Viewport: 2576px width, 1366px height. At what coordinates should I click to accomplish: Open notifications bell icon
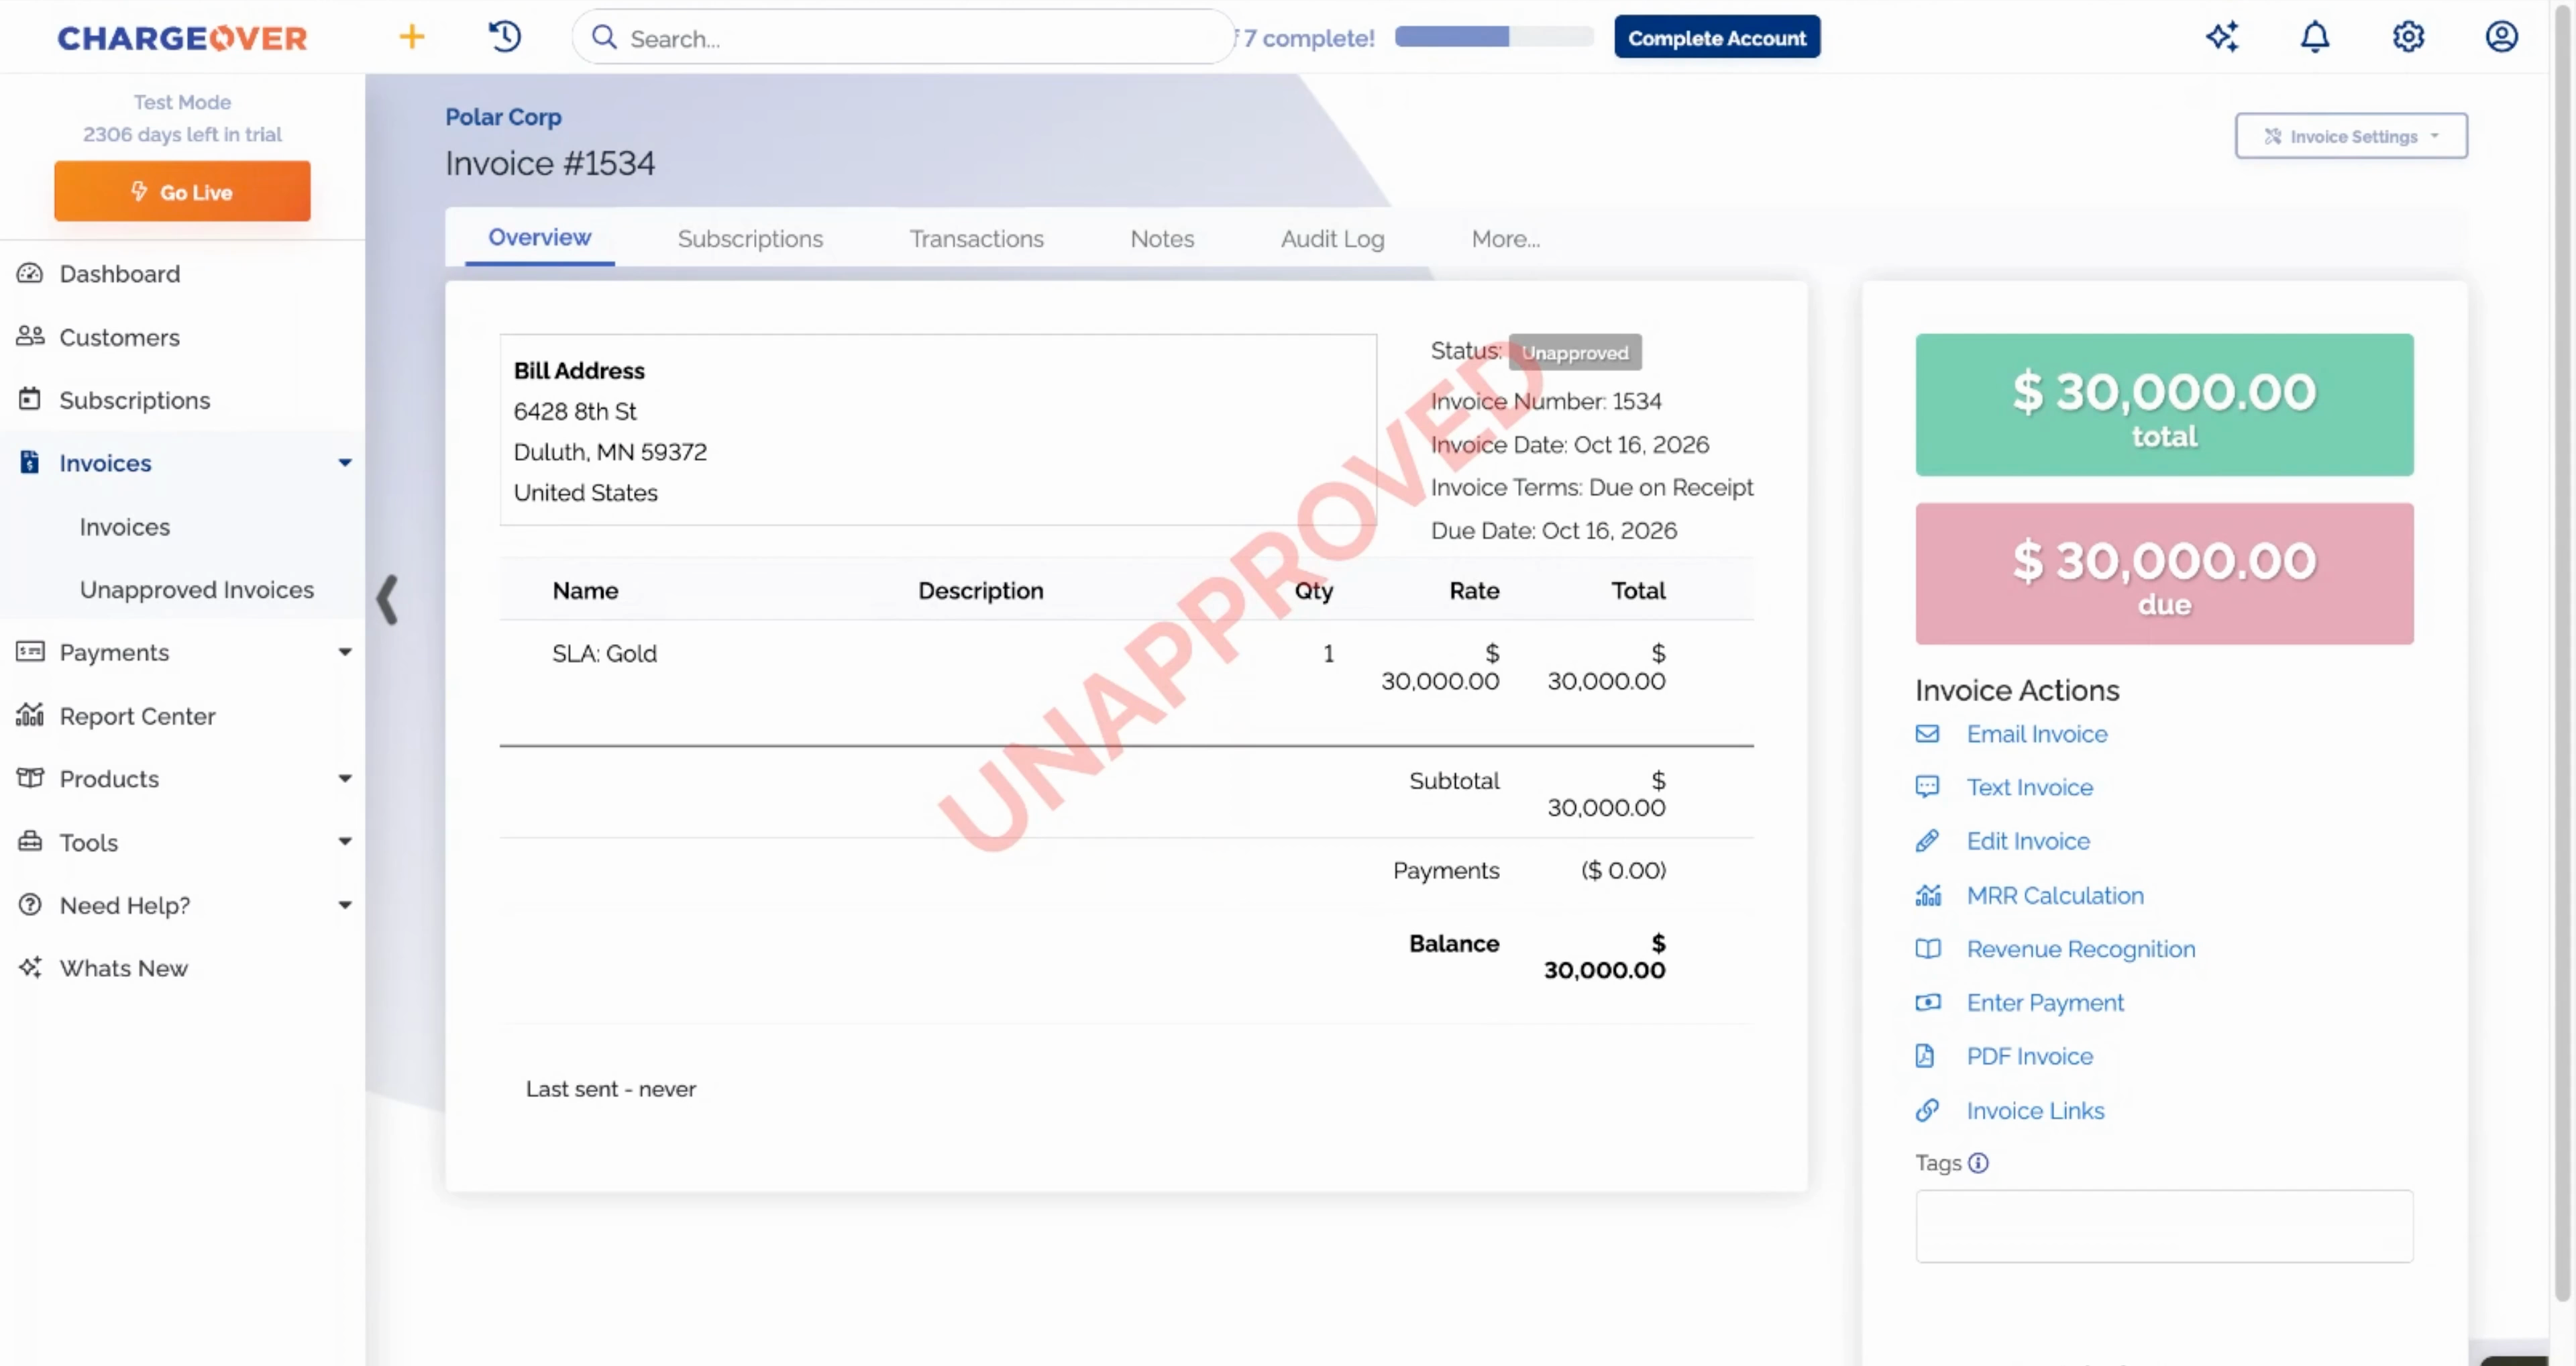pos(2315,37)
